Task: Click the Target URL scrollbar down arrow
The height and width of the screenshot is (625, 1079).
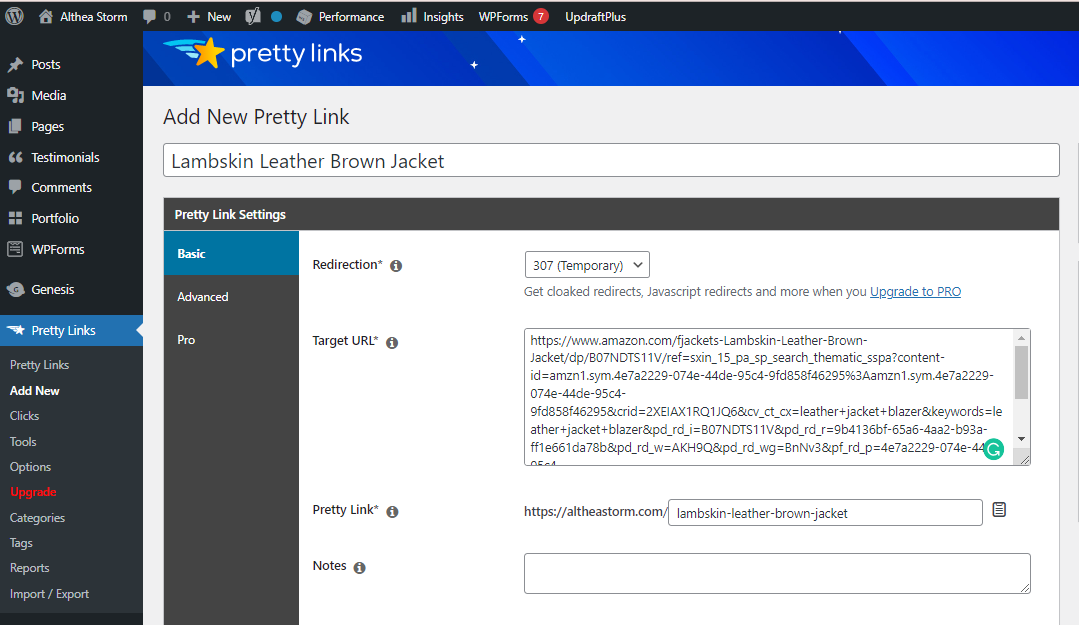Action: [x=1021, y=439]
